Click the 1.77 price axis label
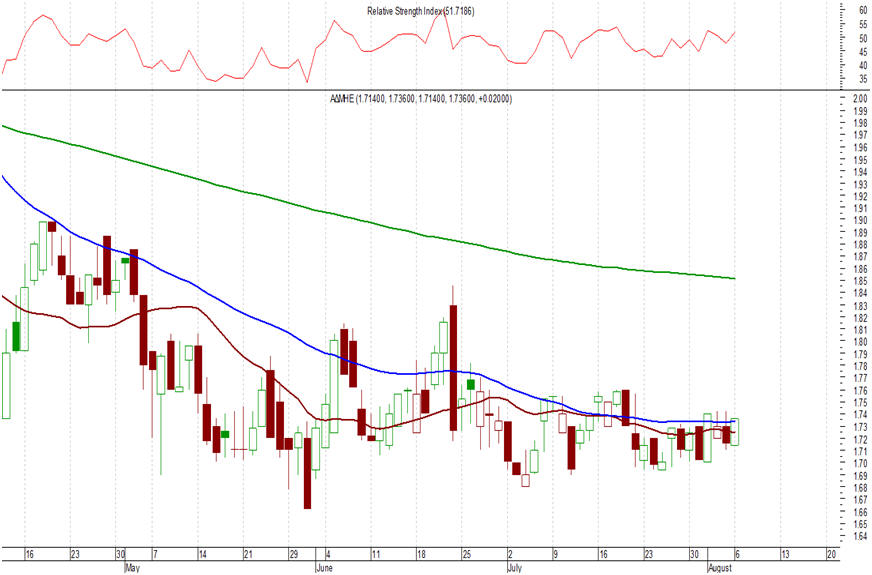This screenshot has width=872, height=575. click(860, 378)
